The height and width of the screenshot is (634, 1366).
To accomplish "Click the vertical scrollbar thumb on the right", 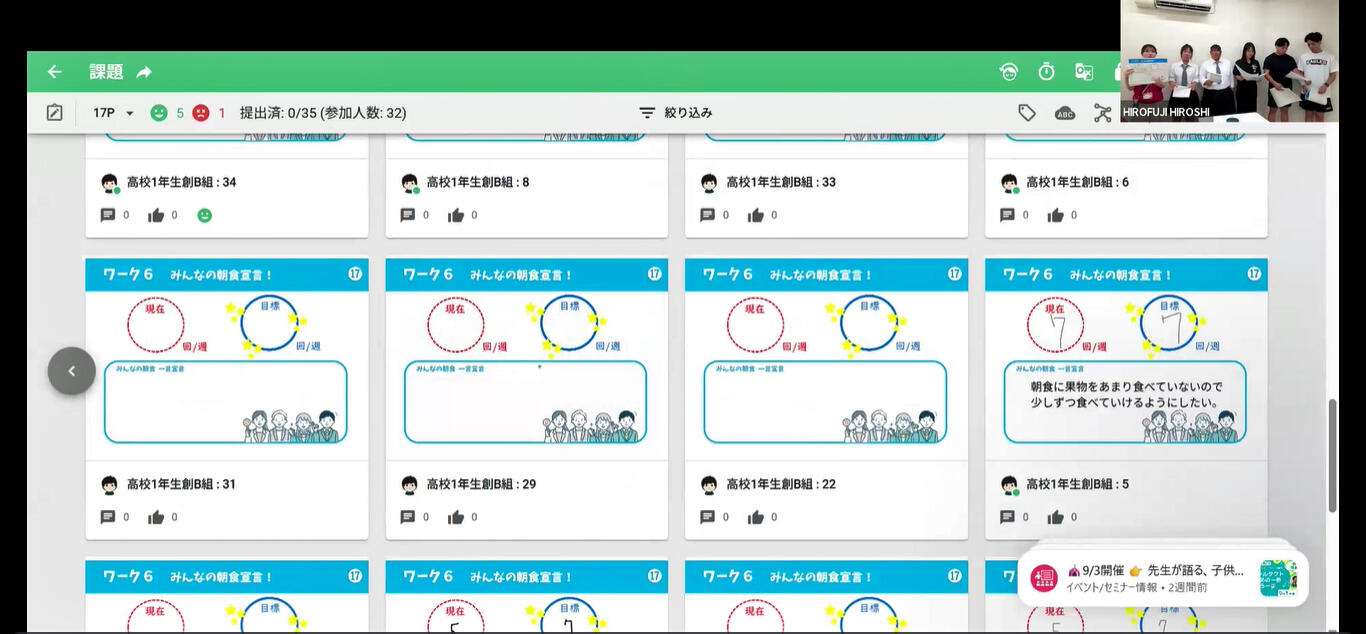I will [x=1331, y=455].
